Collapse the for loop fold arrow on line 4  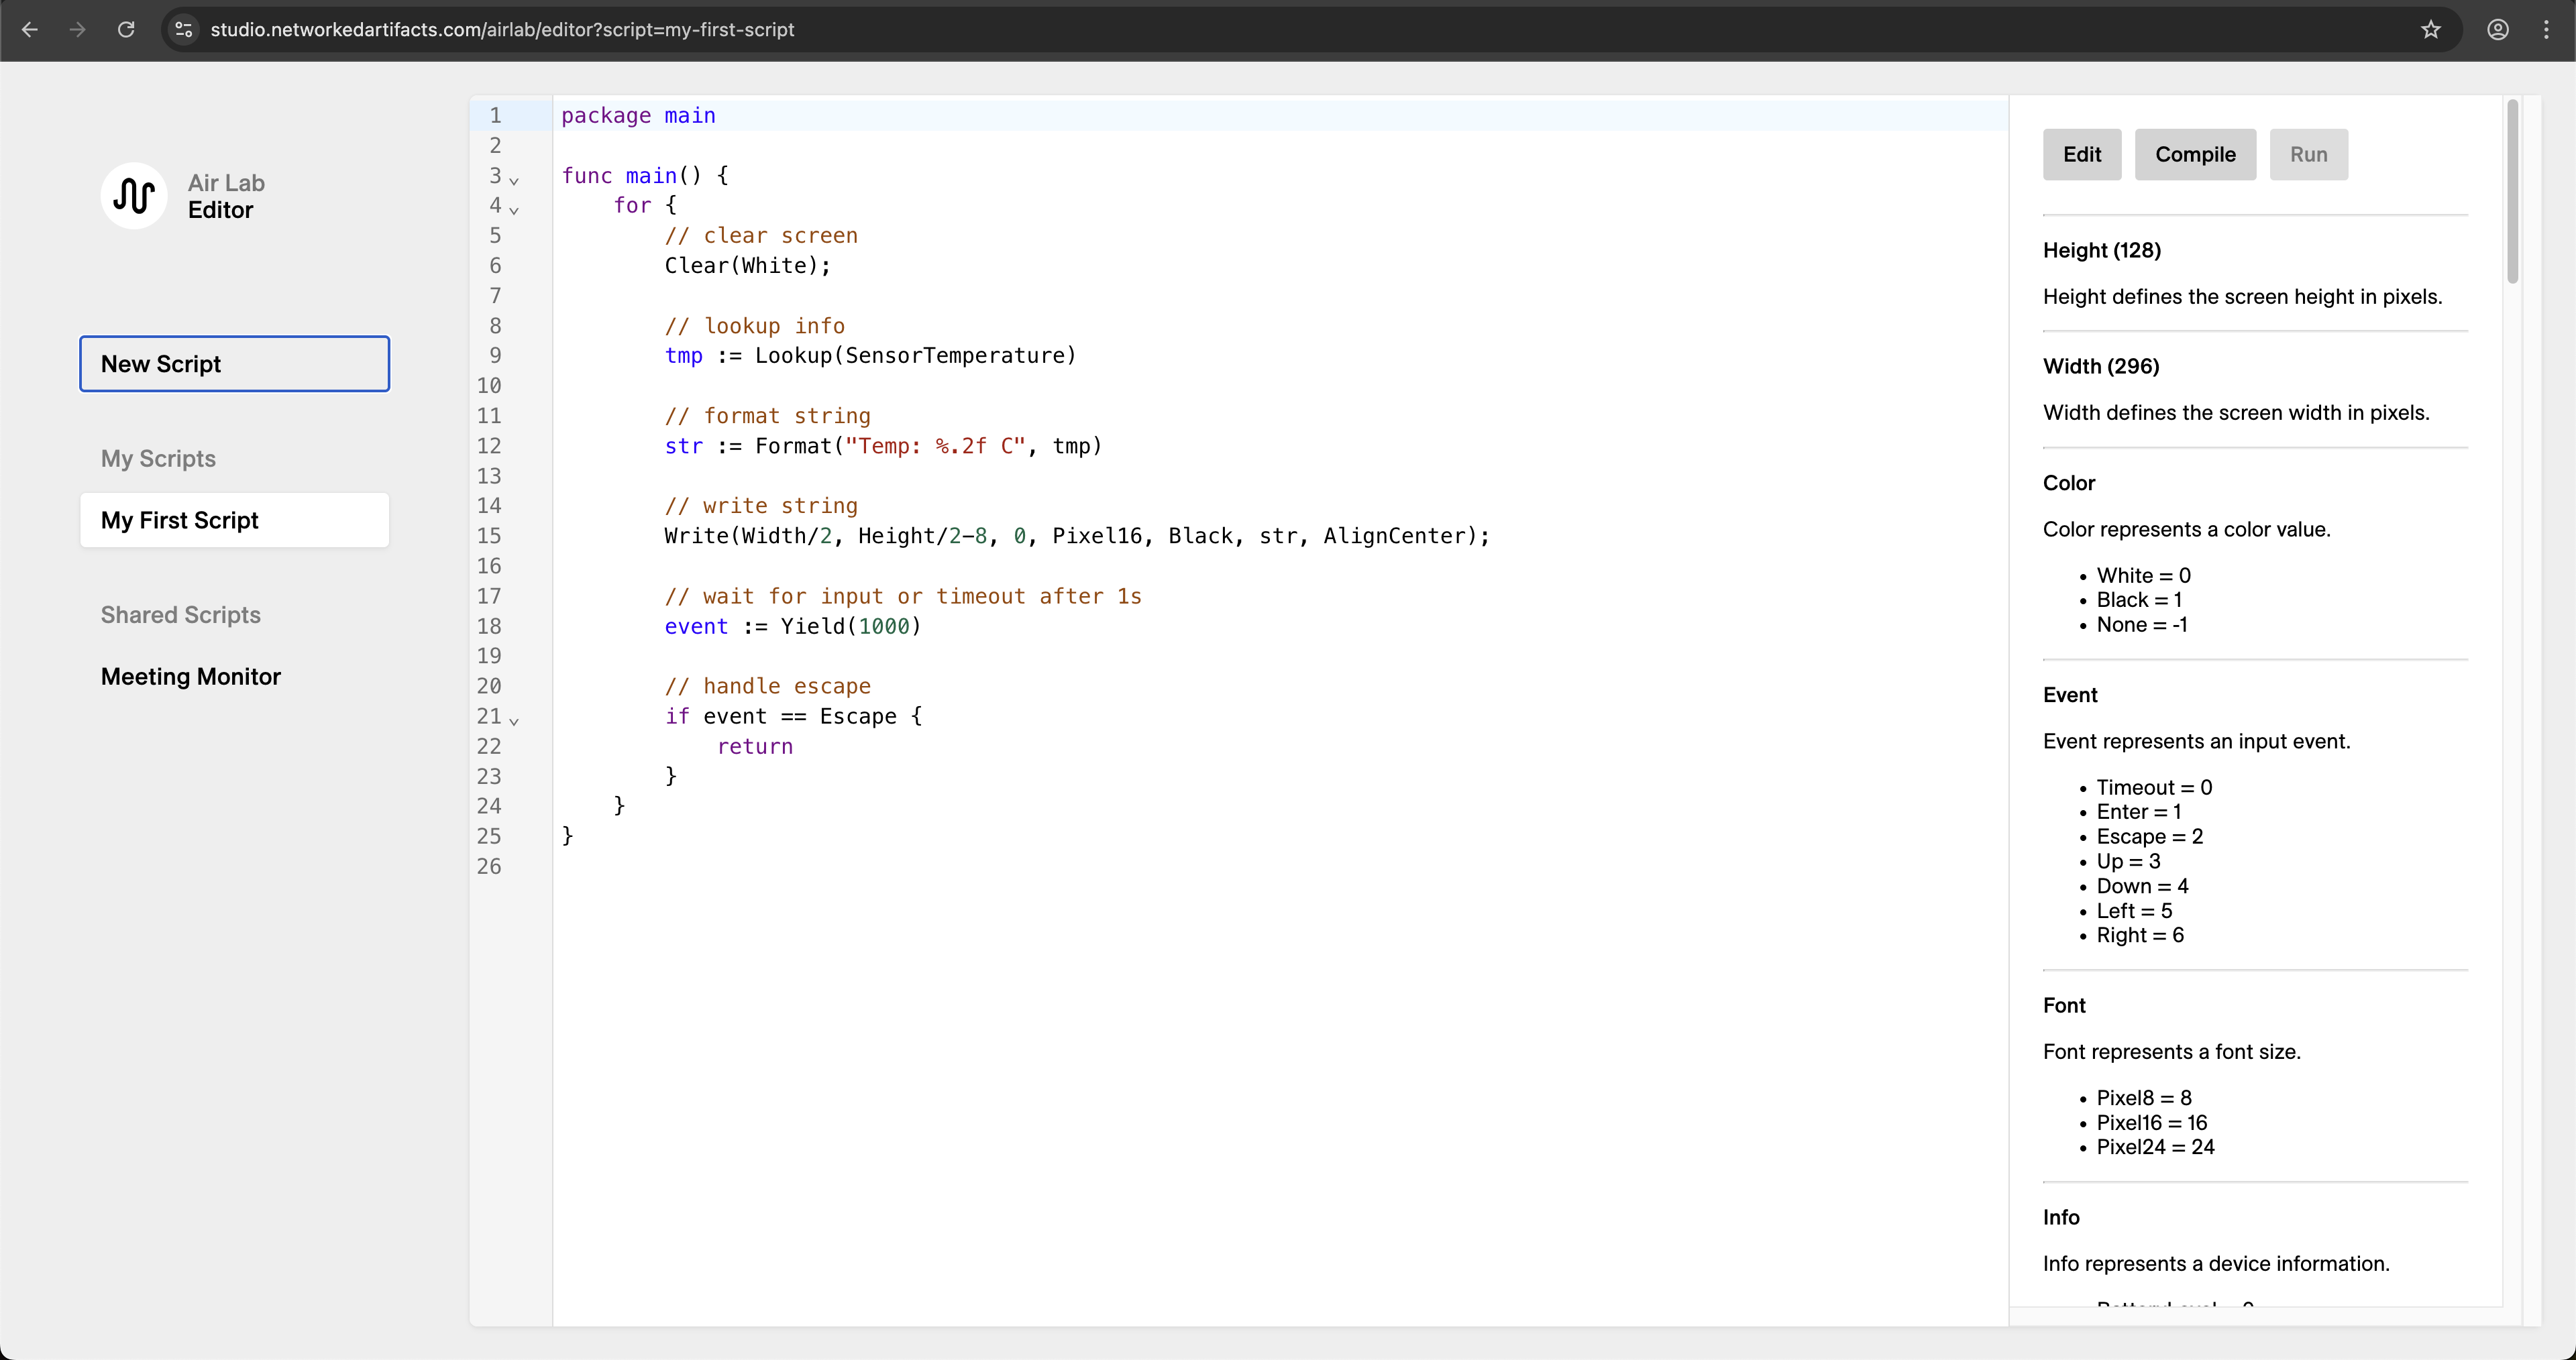(514, 210)
